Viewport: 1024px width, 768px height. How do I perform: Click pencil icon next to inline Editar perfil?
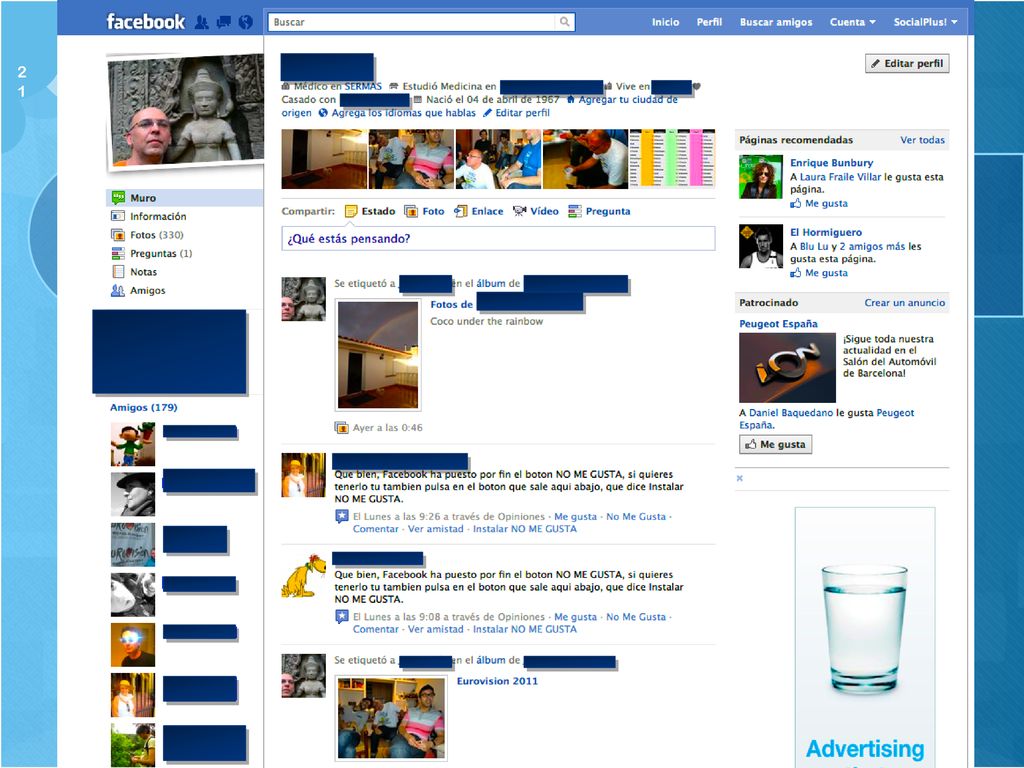tap(487, 113)
